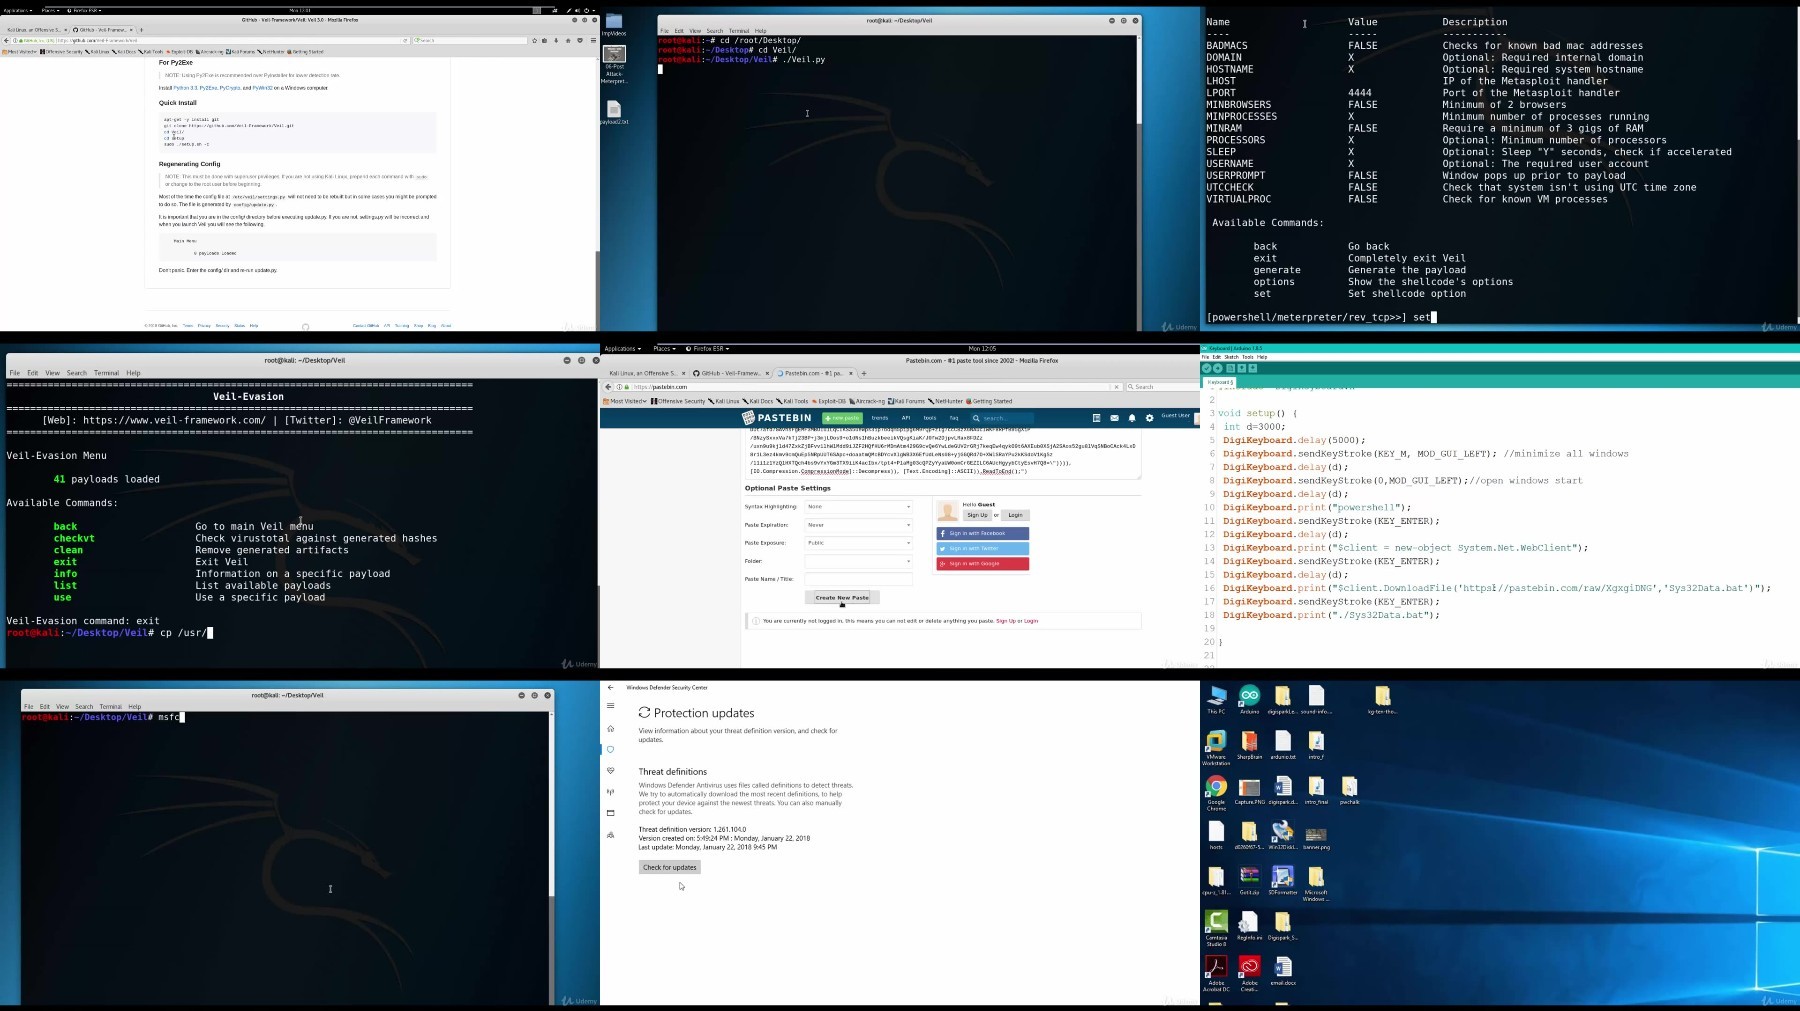Click Create New Paste button
This screenshot has width=1800, height=1011.
(842, 597)
